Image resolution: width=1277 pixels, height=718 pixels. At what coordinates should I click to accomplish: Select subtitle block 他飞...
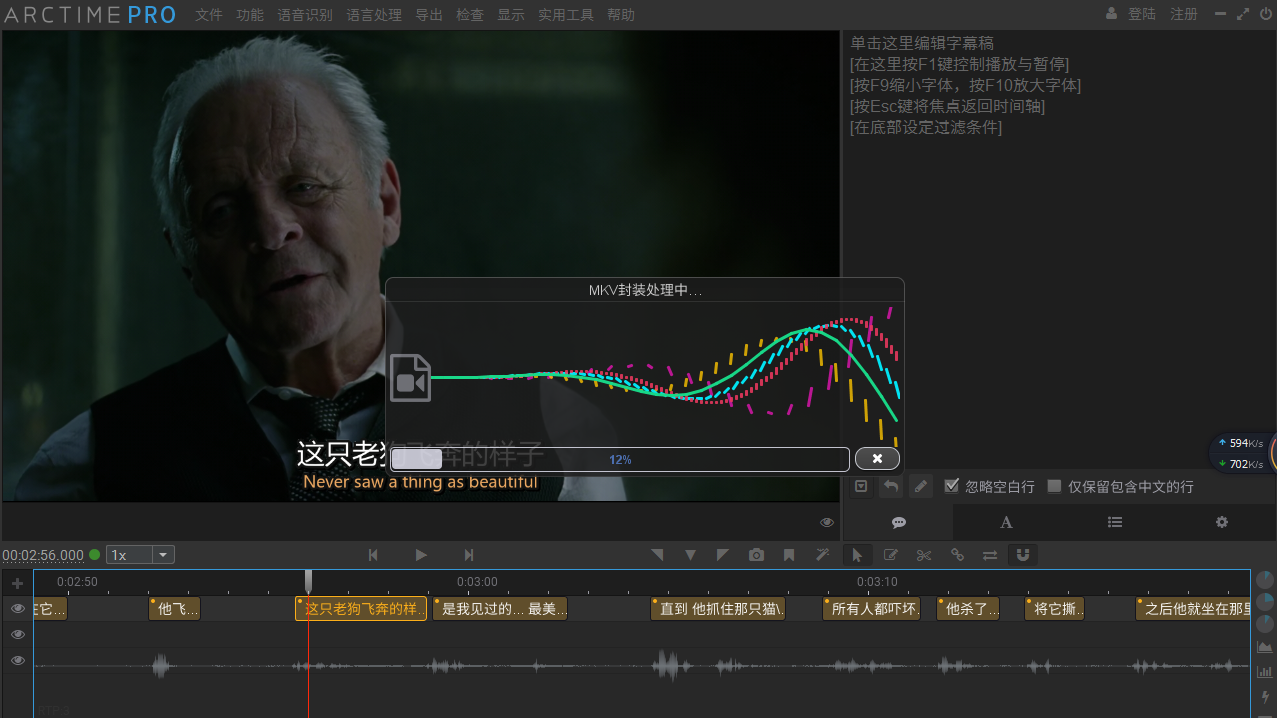click(175, 608)
